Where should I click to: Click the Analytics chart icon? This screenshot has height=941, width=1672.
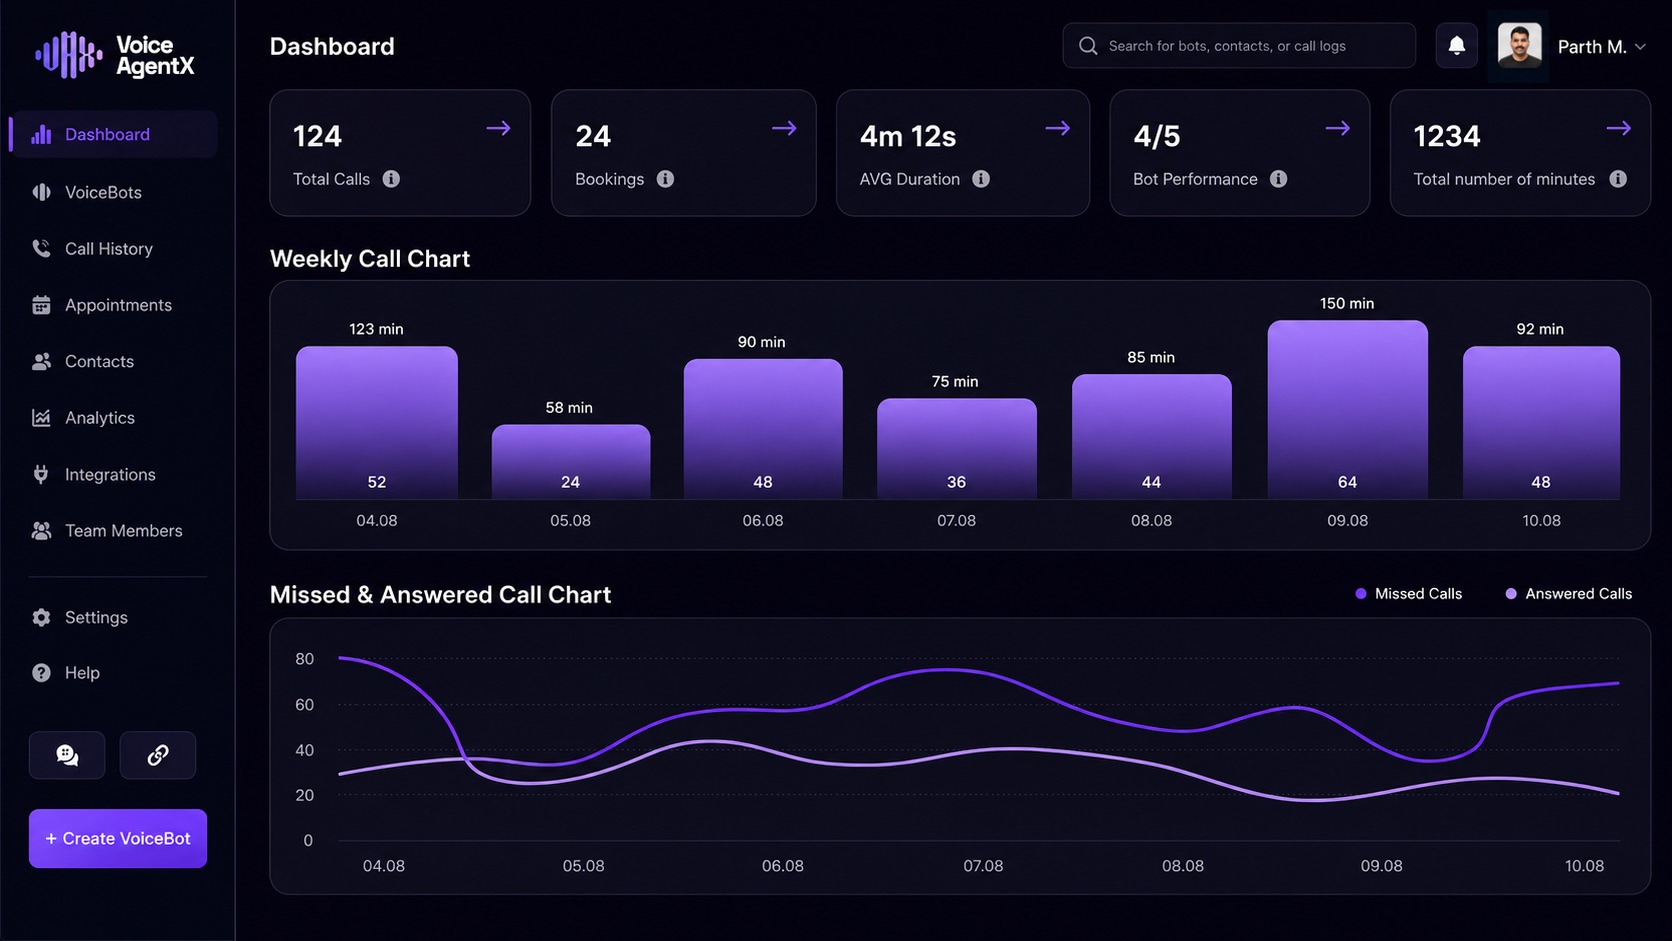[x=41, y=418]
